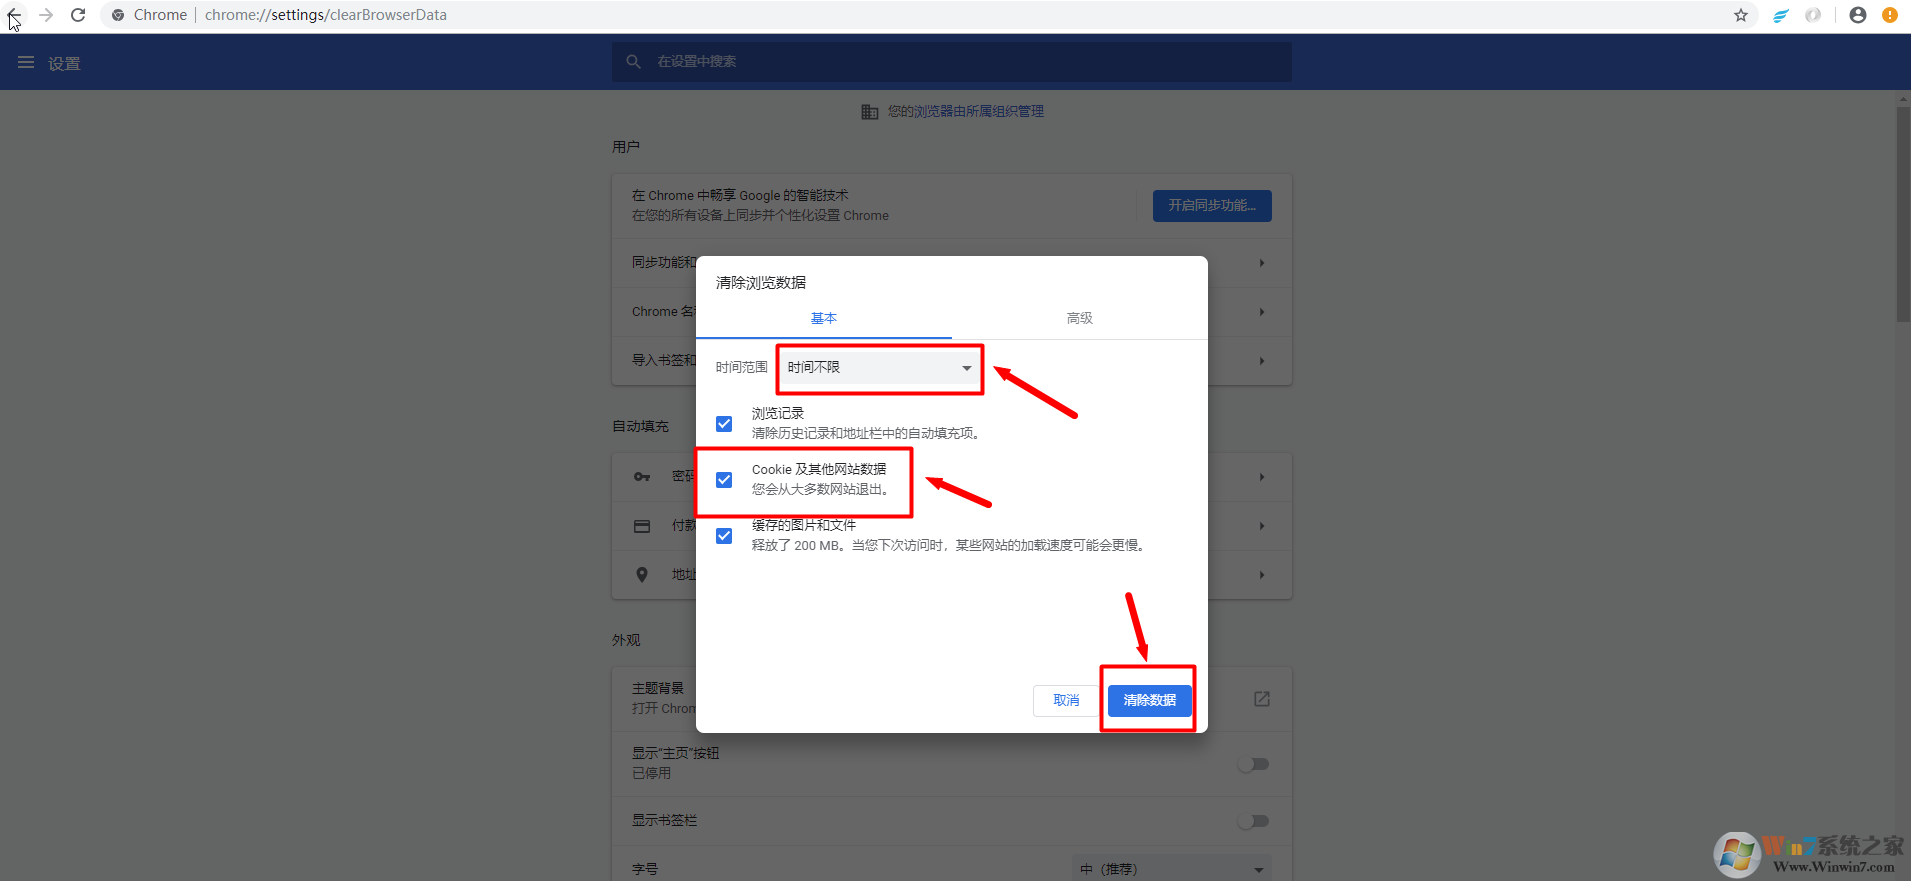This screenshot has height=881, width=1911.
Task: Click the 取消 button
Action: 1066,700
